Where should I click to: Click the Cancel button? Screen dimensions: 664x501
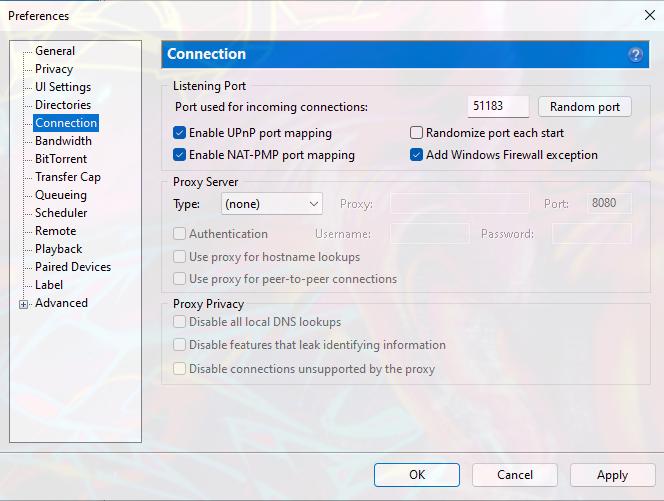coord(515,475)
